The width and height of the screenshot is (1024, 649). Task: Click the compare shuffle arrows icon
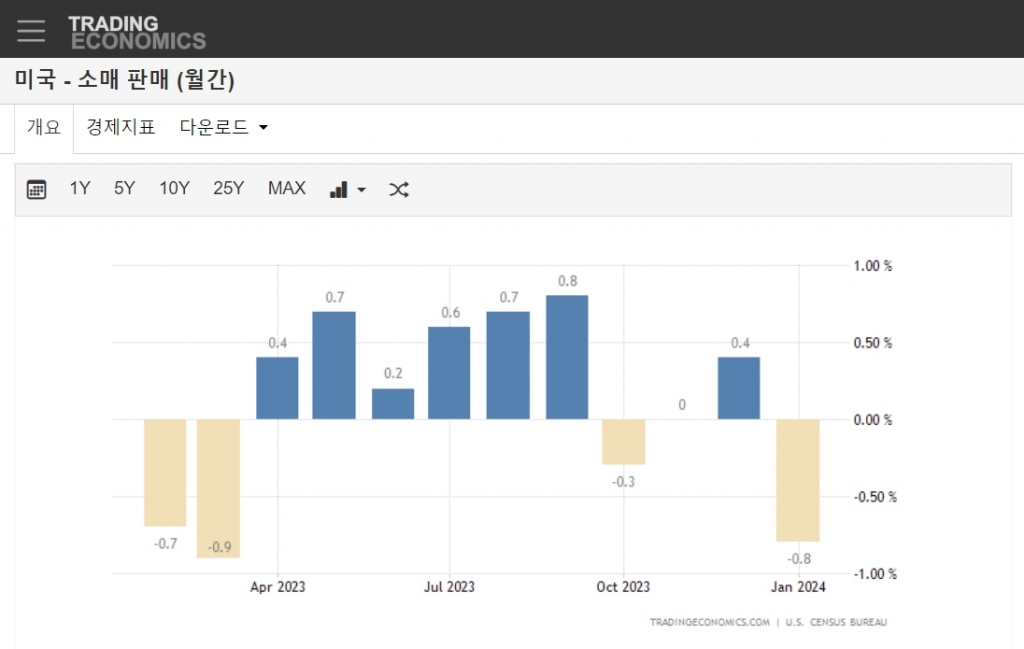coord(399,189)
